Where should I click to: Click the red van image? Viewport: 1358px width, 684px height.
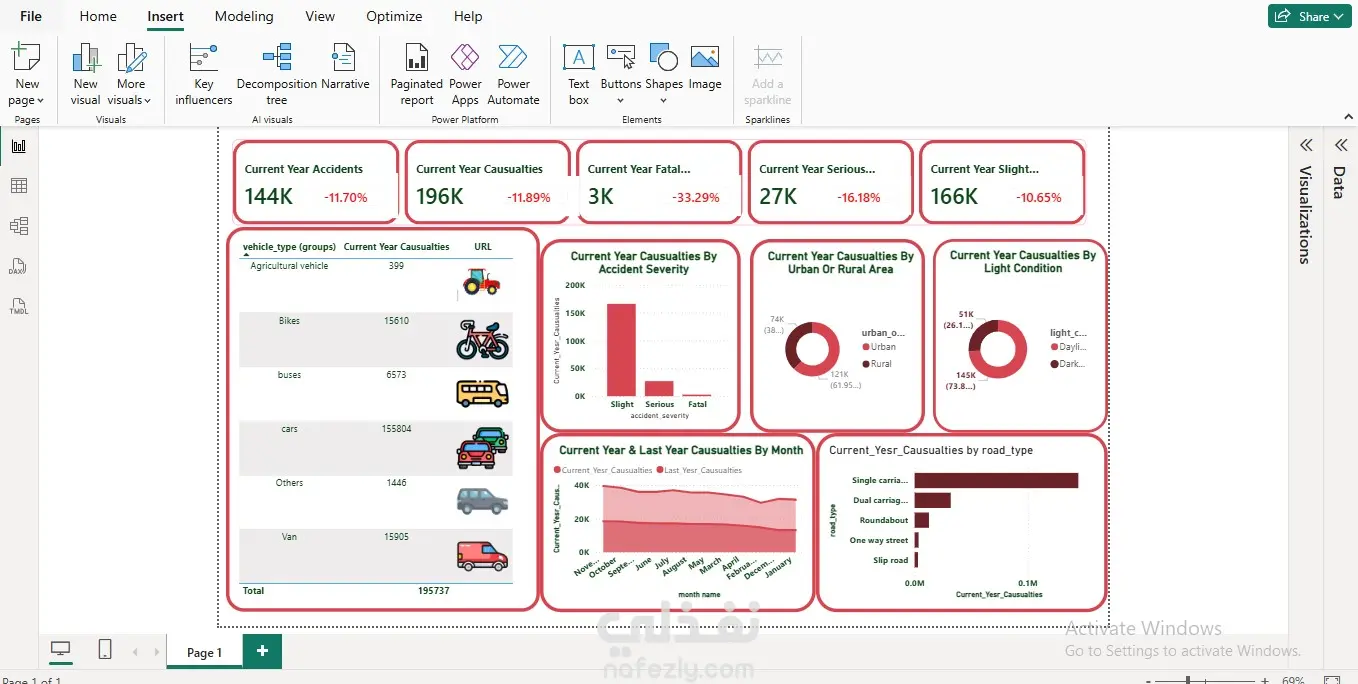482,555
